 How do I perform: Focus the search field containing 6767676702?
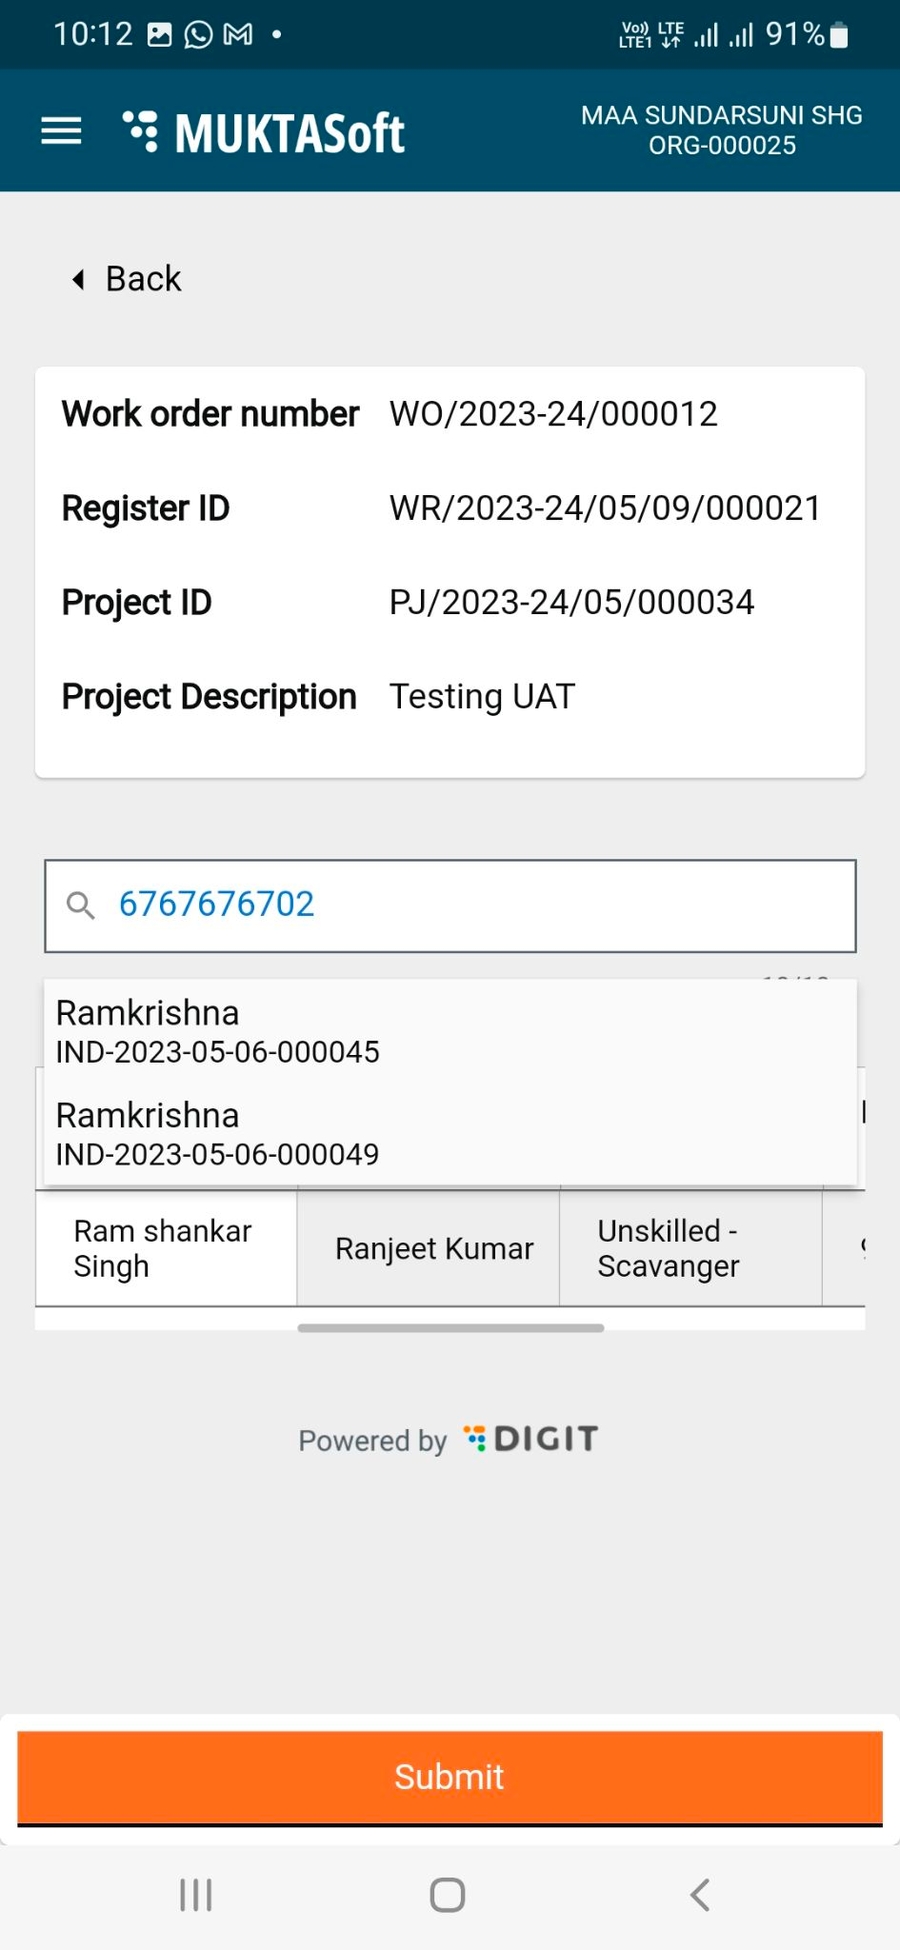(480, 905)
